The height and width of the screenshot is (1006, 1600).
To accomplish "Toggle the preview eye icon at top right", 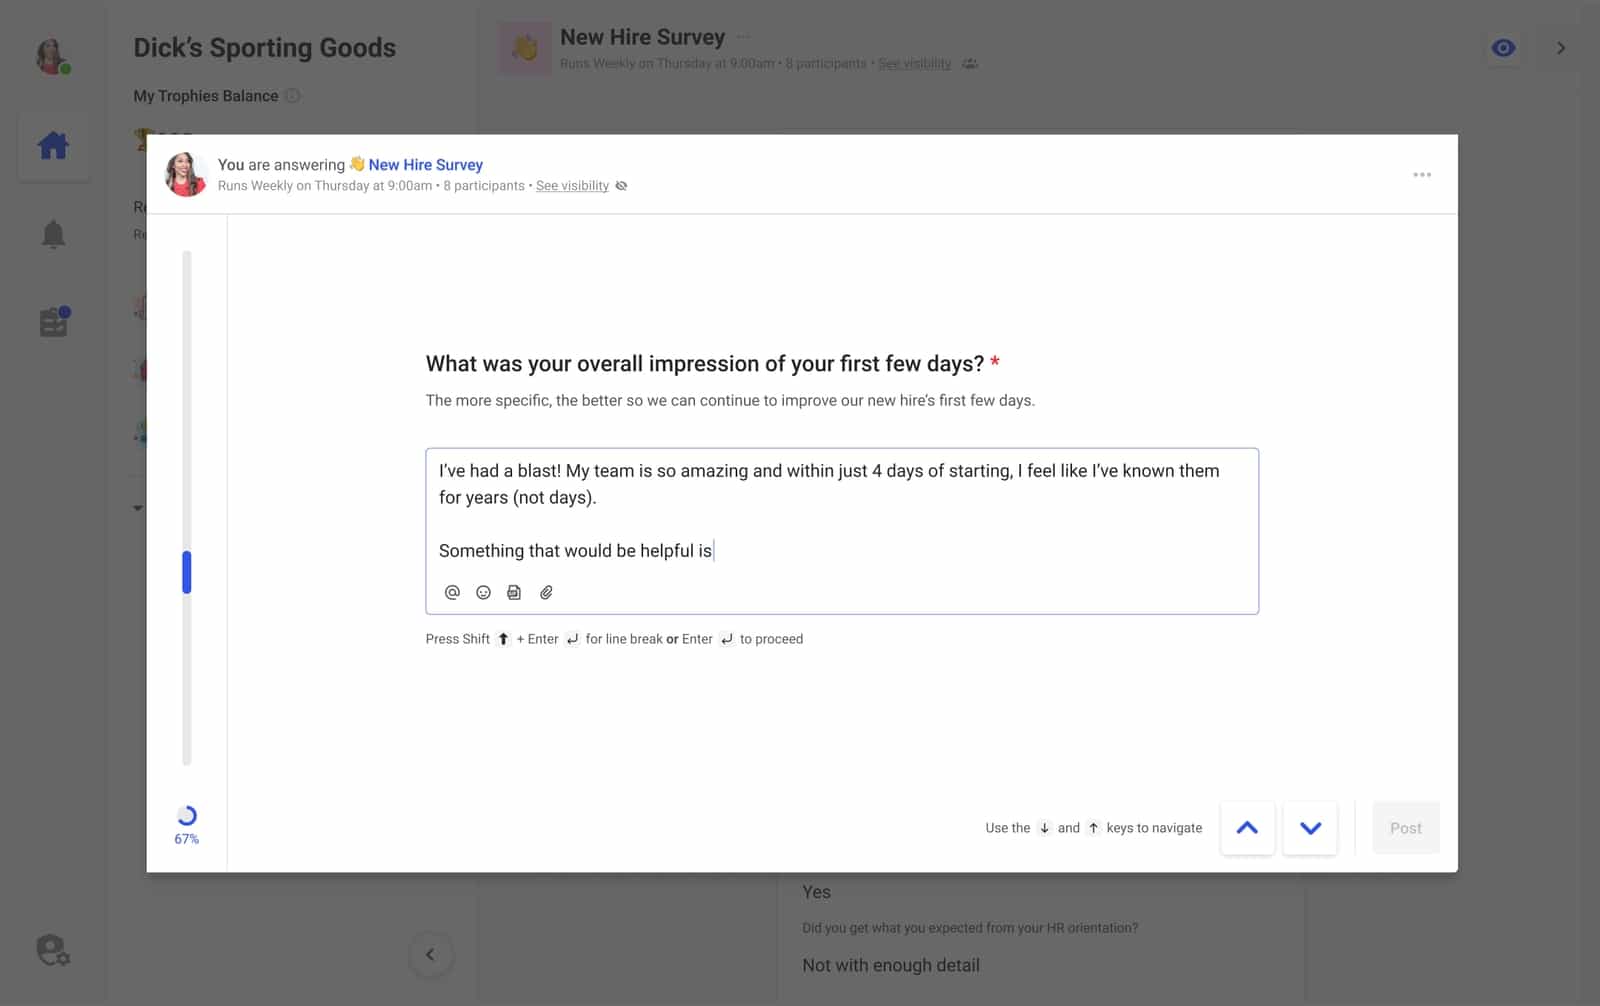I will [1503, 47].
